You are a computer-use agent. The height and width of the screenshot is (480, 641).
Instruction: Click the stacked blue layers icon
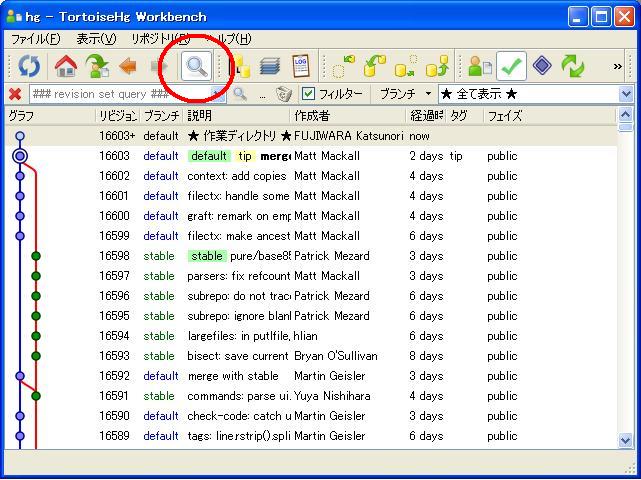[270, 66]
